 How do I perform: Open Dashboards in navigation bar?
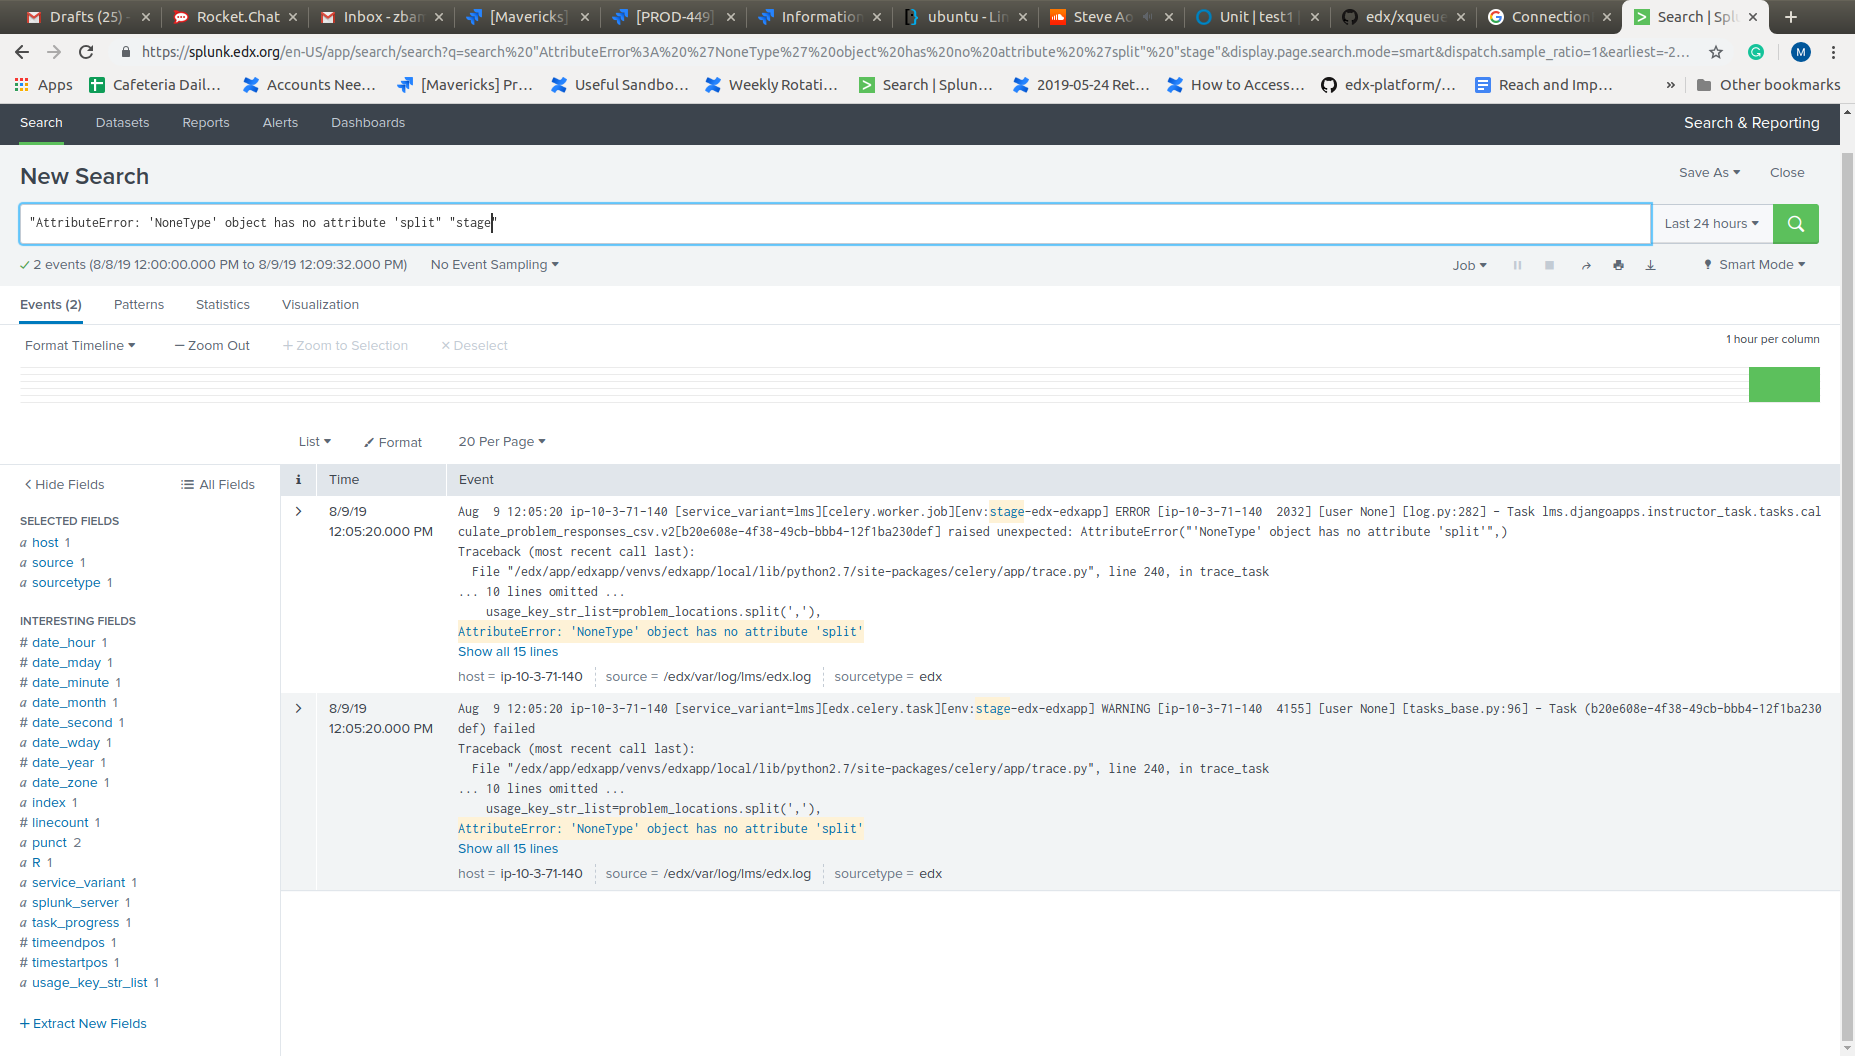coord(368,123)
